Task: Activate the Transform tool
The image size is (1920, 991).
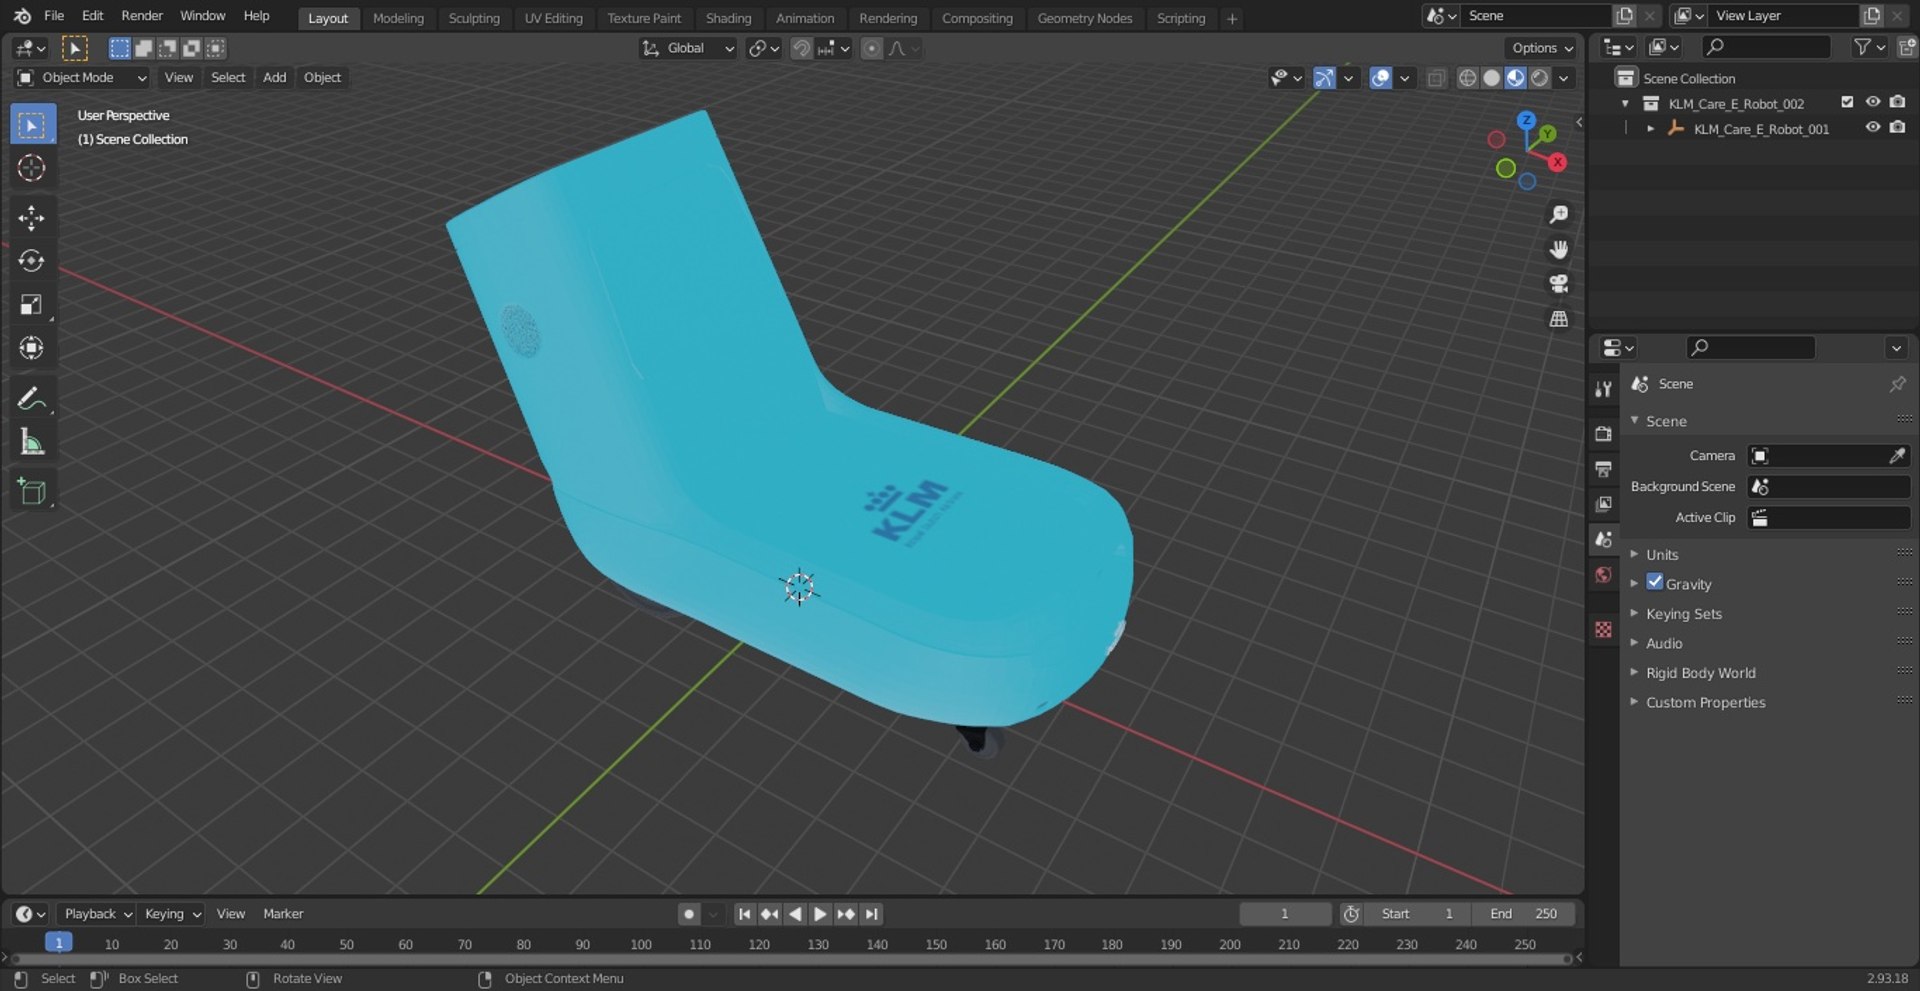Action: [32, 348]
